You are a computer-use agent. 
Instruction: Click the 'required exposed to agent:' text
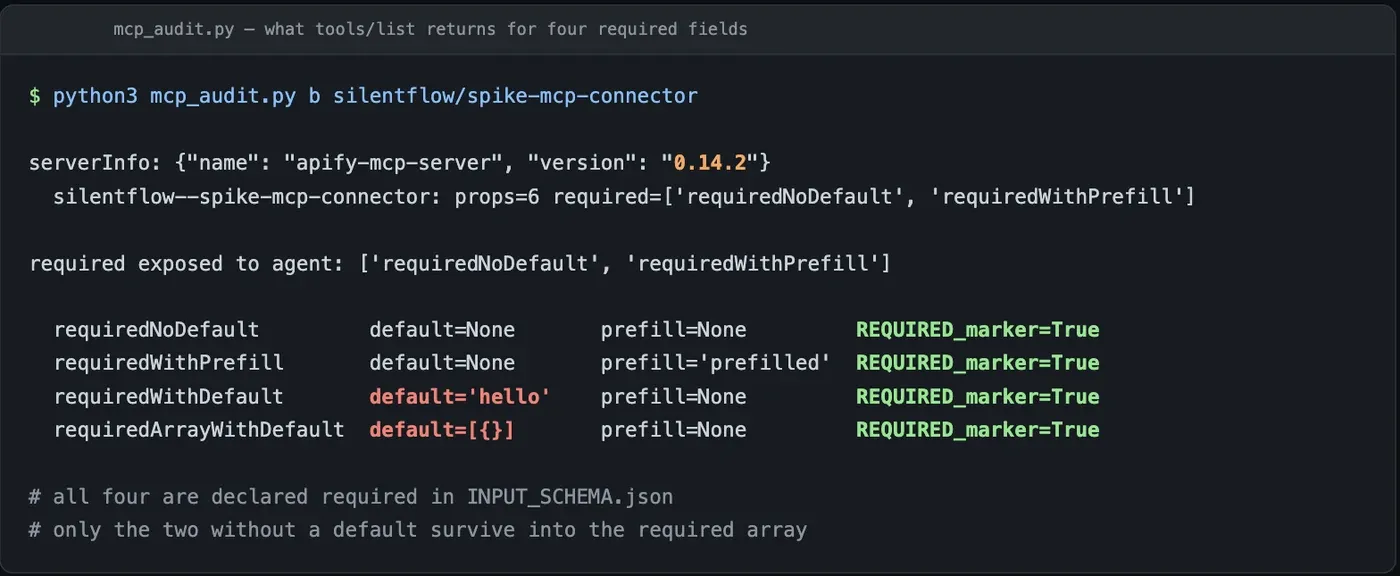(x=187, y=264)
